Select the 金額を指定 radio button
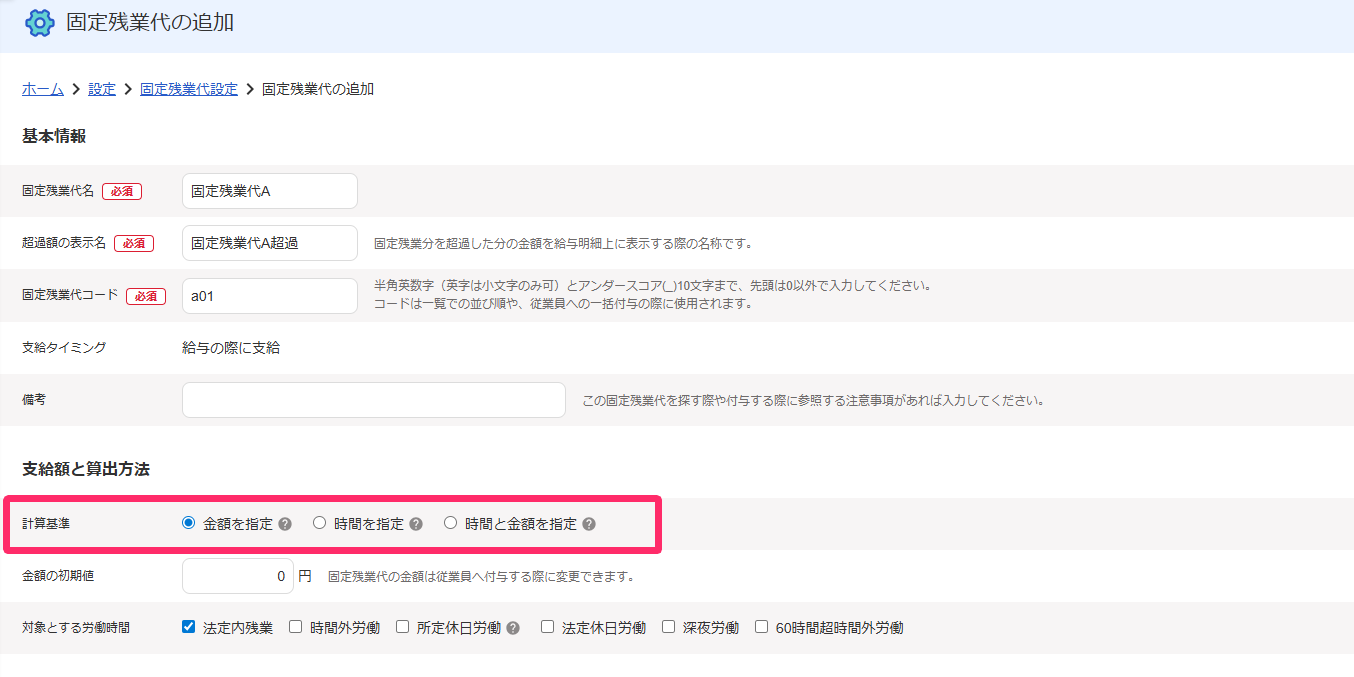The height and width of the screenshot is (677, 1354). click(189, 523)
